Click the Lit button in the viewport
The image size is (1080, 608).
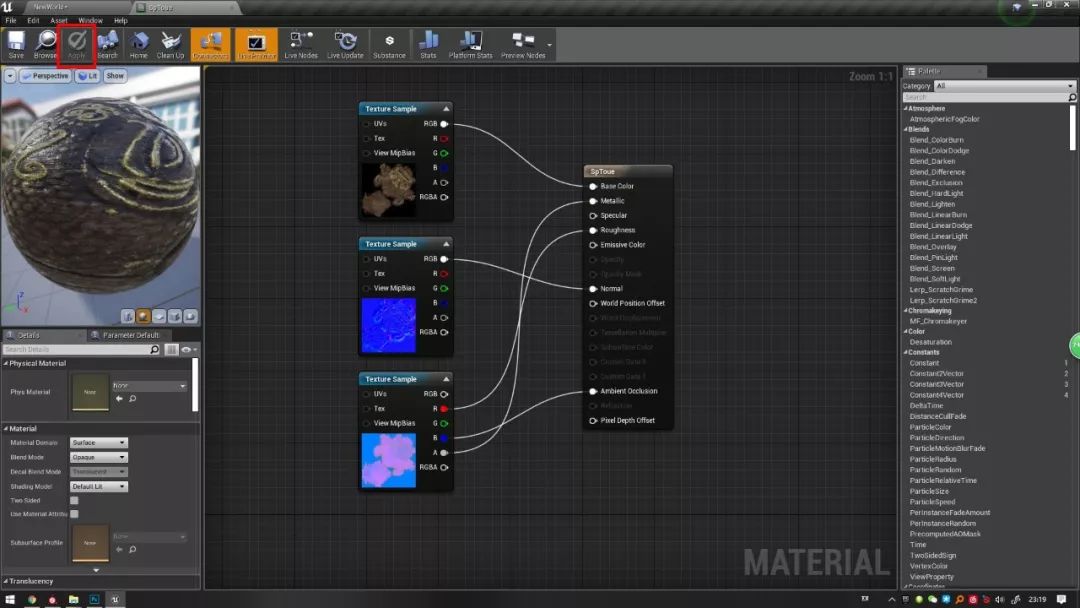click(87, 75)
